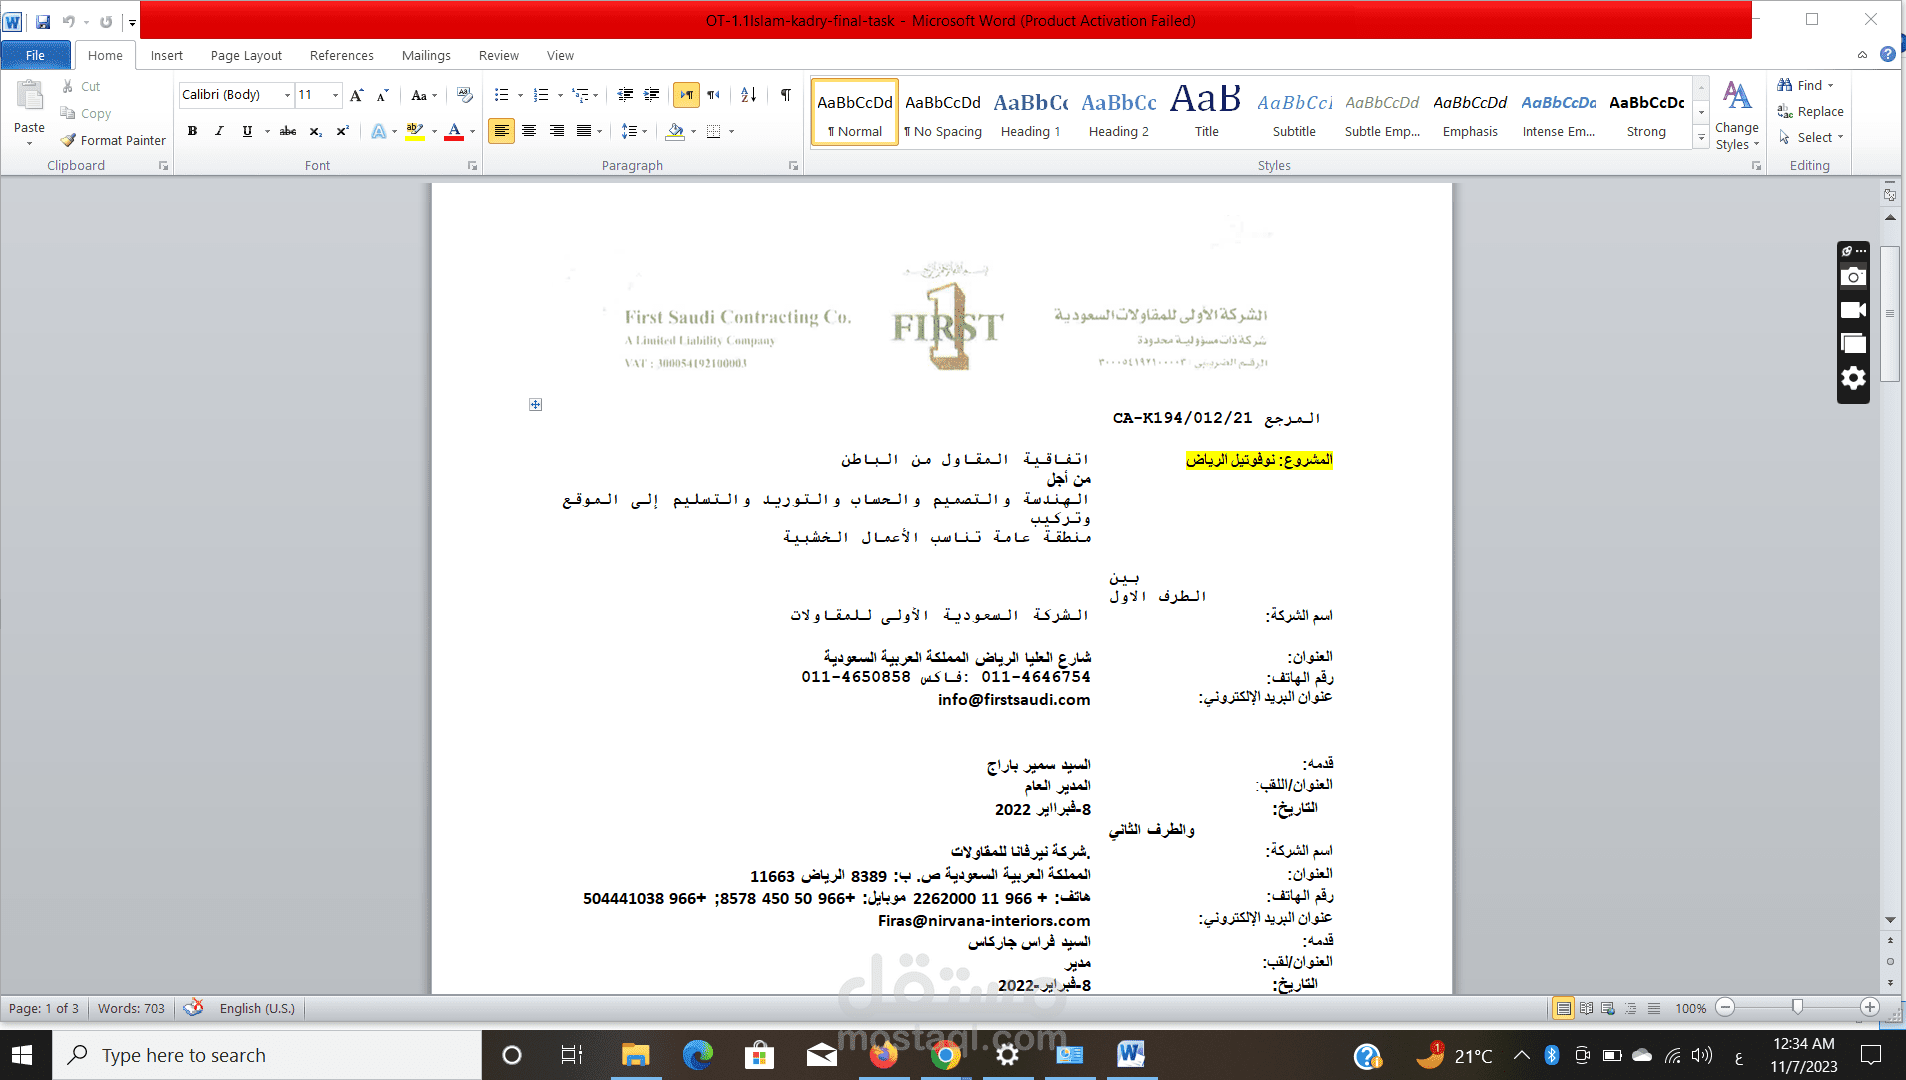Click the Subscript icon
Screen dimensions: 1906x1080
click(x=314, y=131)
